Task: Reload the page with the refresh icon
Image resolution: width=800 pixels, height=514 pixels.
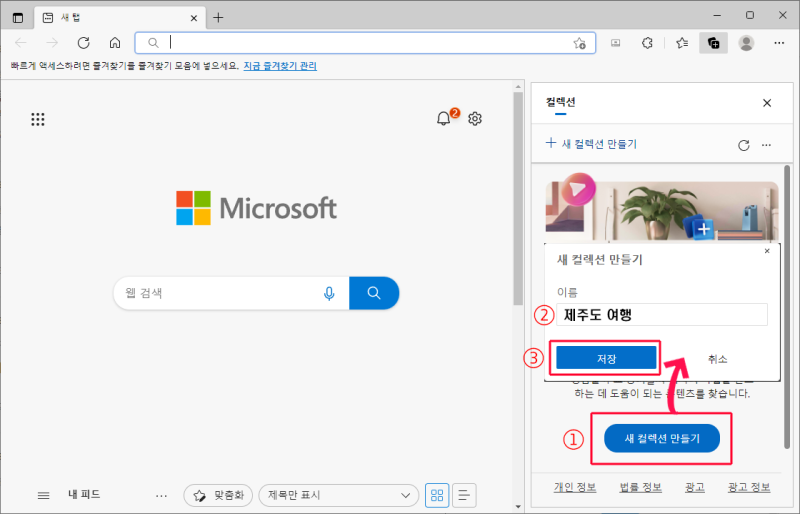Action: point(84,43)
